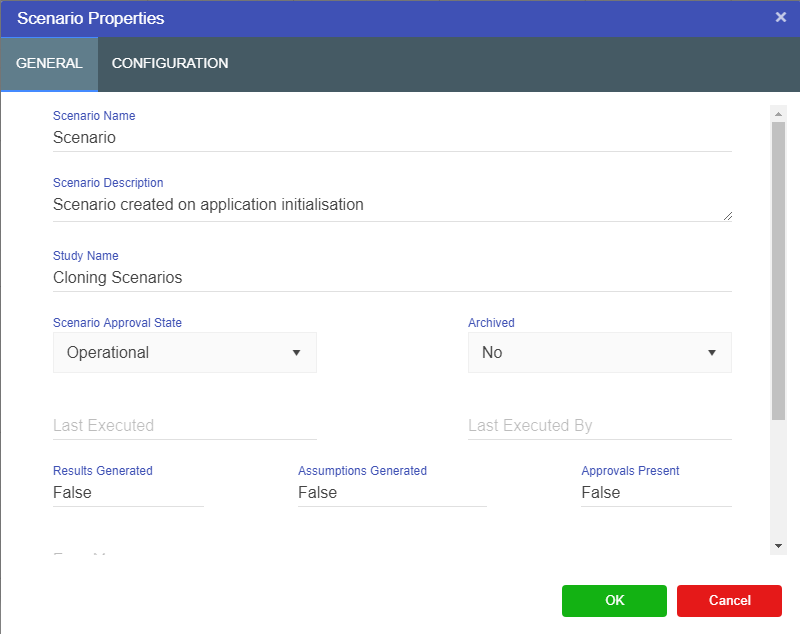Image resolution: width=800 pixels, height=634 pixels.
Task: Close the Scenario Properties dialog with X
Action: click(x=780, y=17)
